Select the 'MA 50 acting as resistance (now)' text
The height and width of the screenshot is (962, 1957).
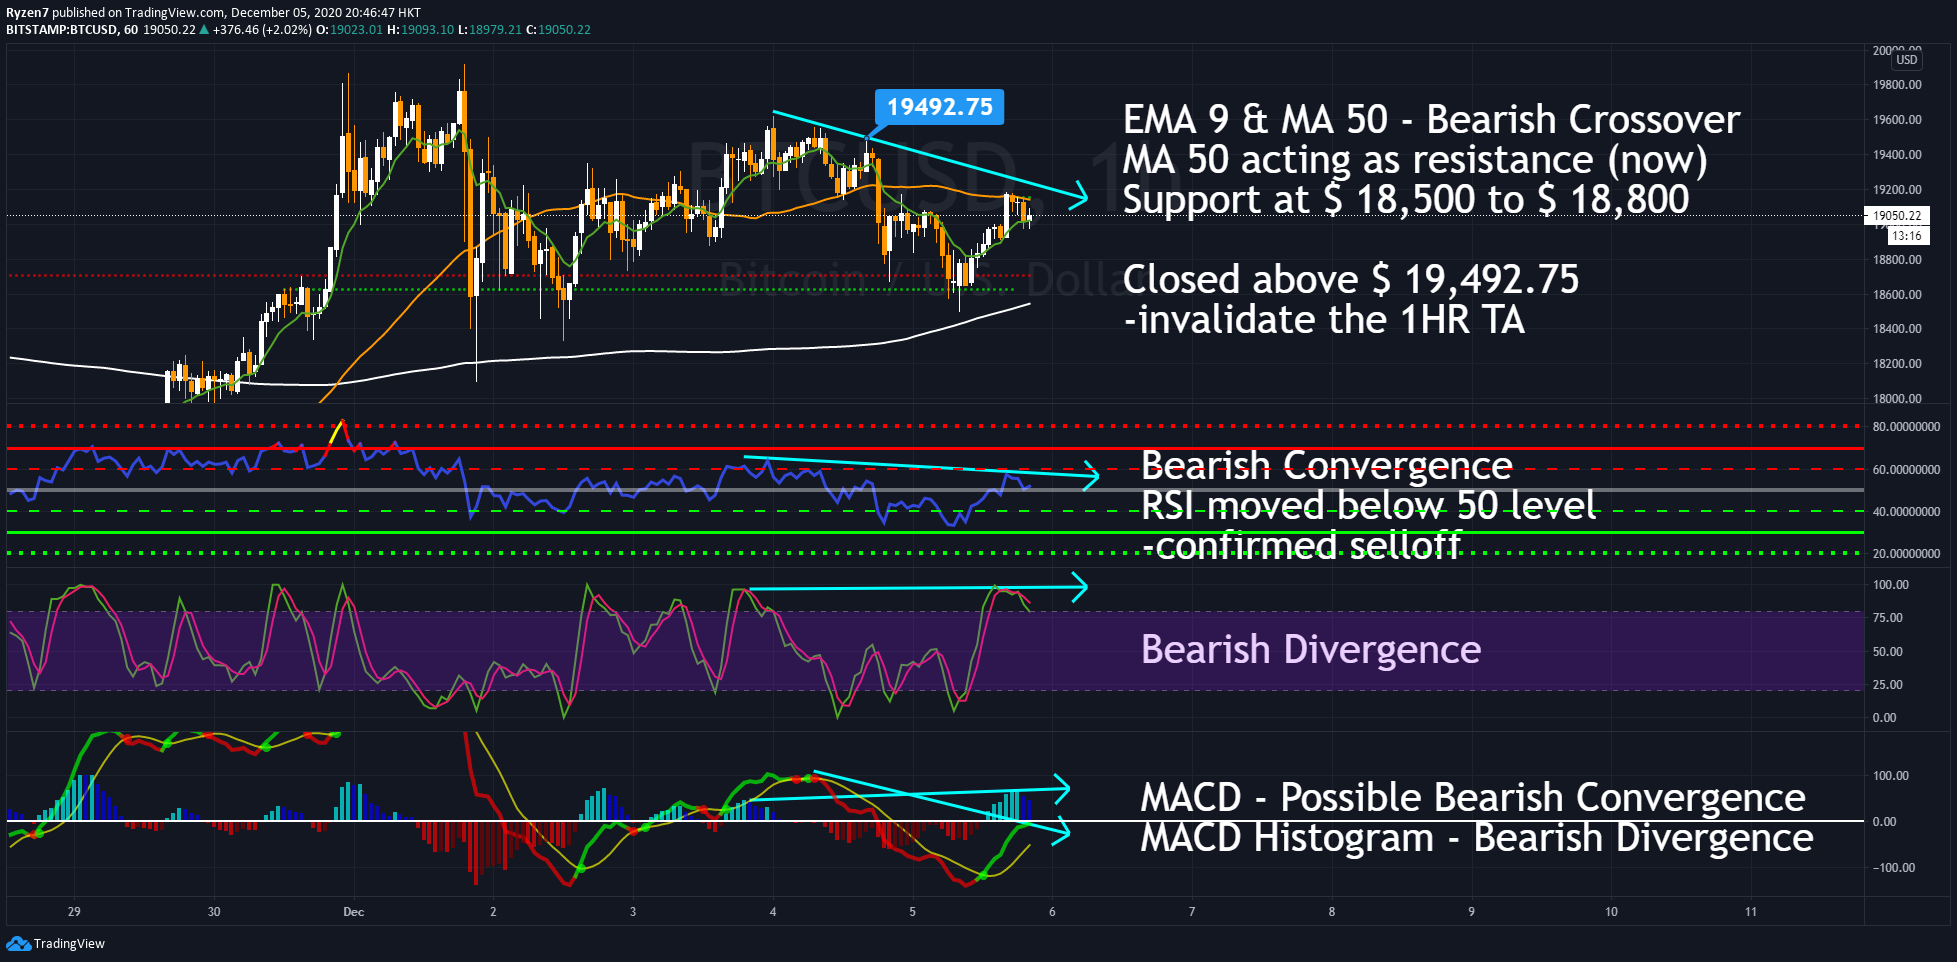tap(1415, 160)
